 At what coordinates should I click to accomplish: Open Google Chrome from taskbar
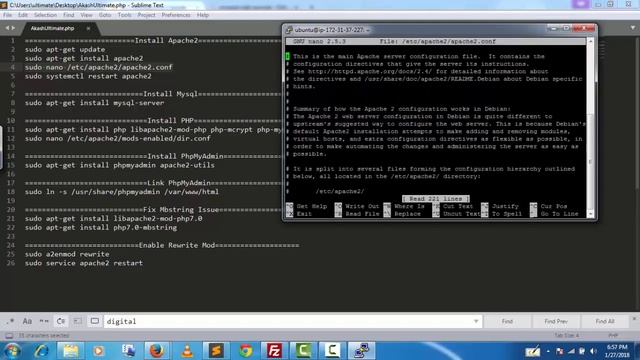tap(245, 351)
